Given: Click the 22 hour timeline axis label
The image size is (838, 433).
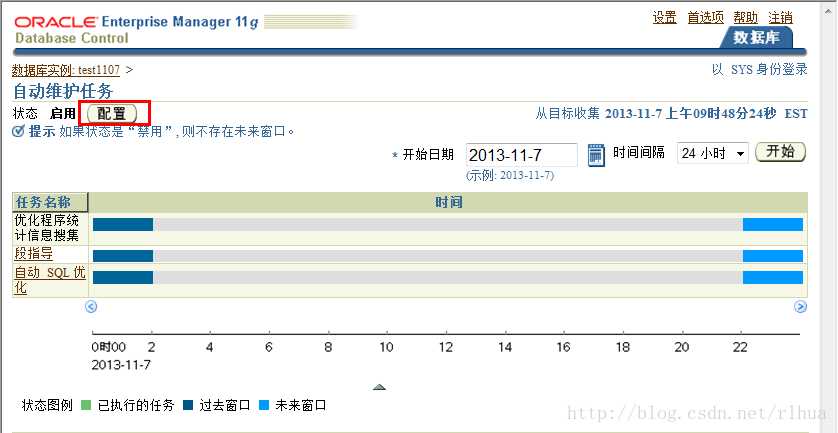Looking at the screenshot, I should click(741, 347).
